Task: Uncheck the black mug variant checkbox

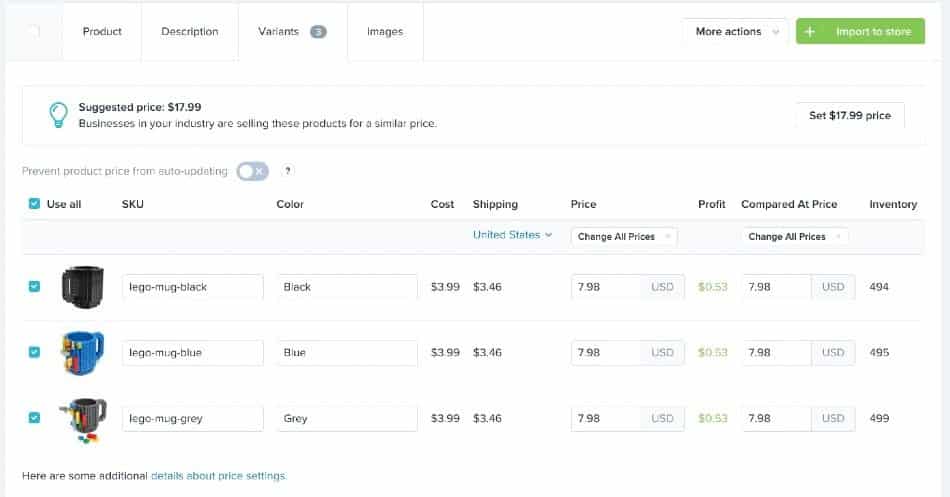Action: tap(34, 286)
